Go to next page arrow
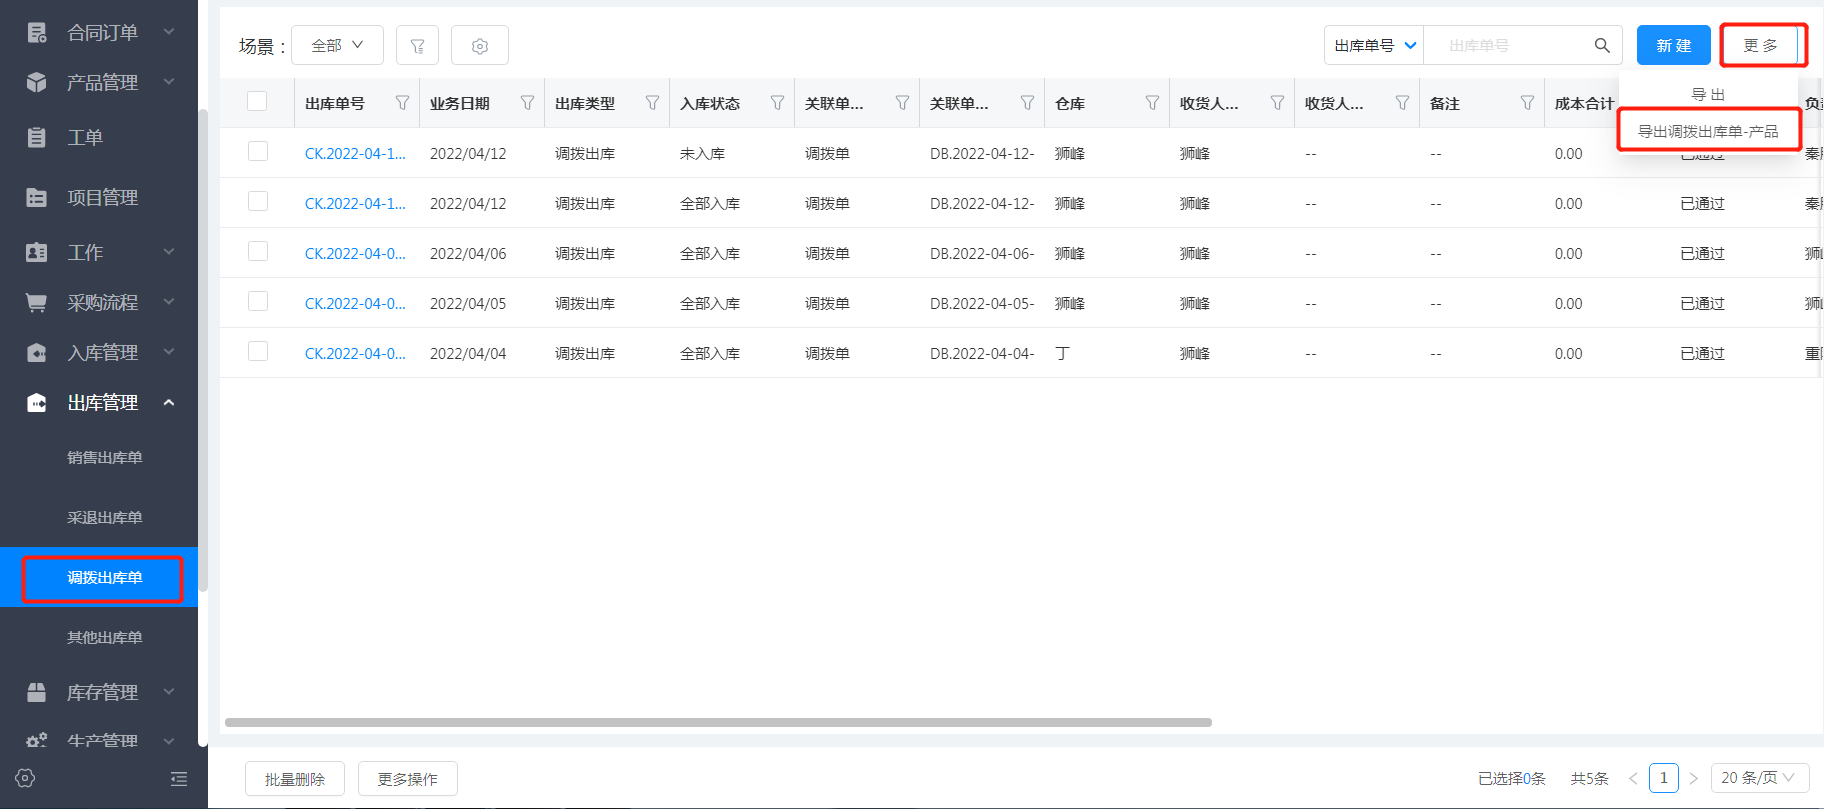This screenshot has height=809, width=1824. (x=1694, y=778)
